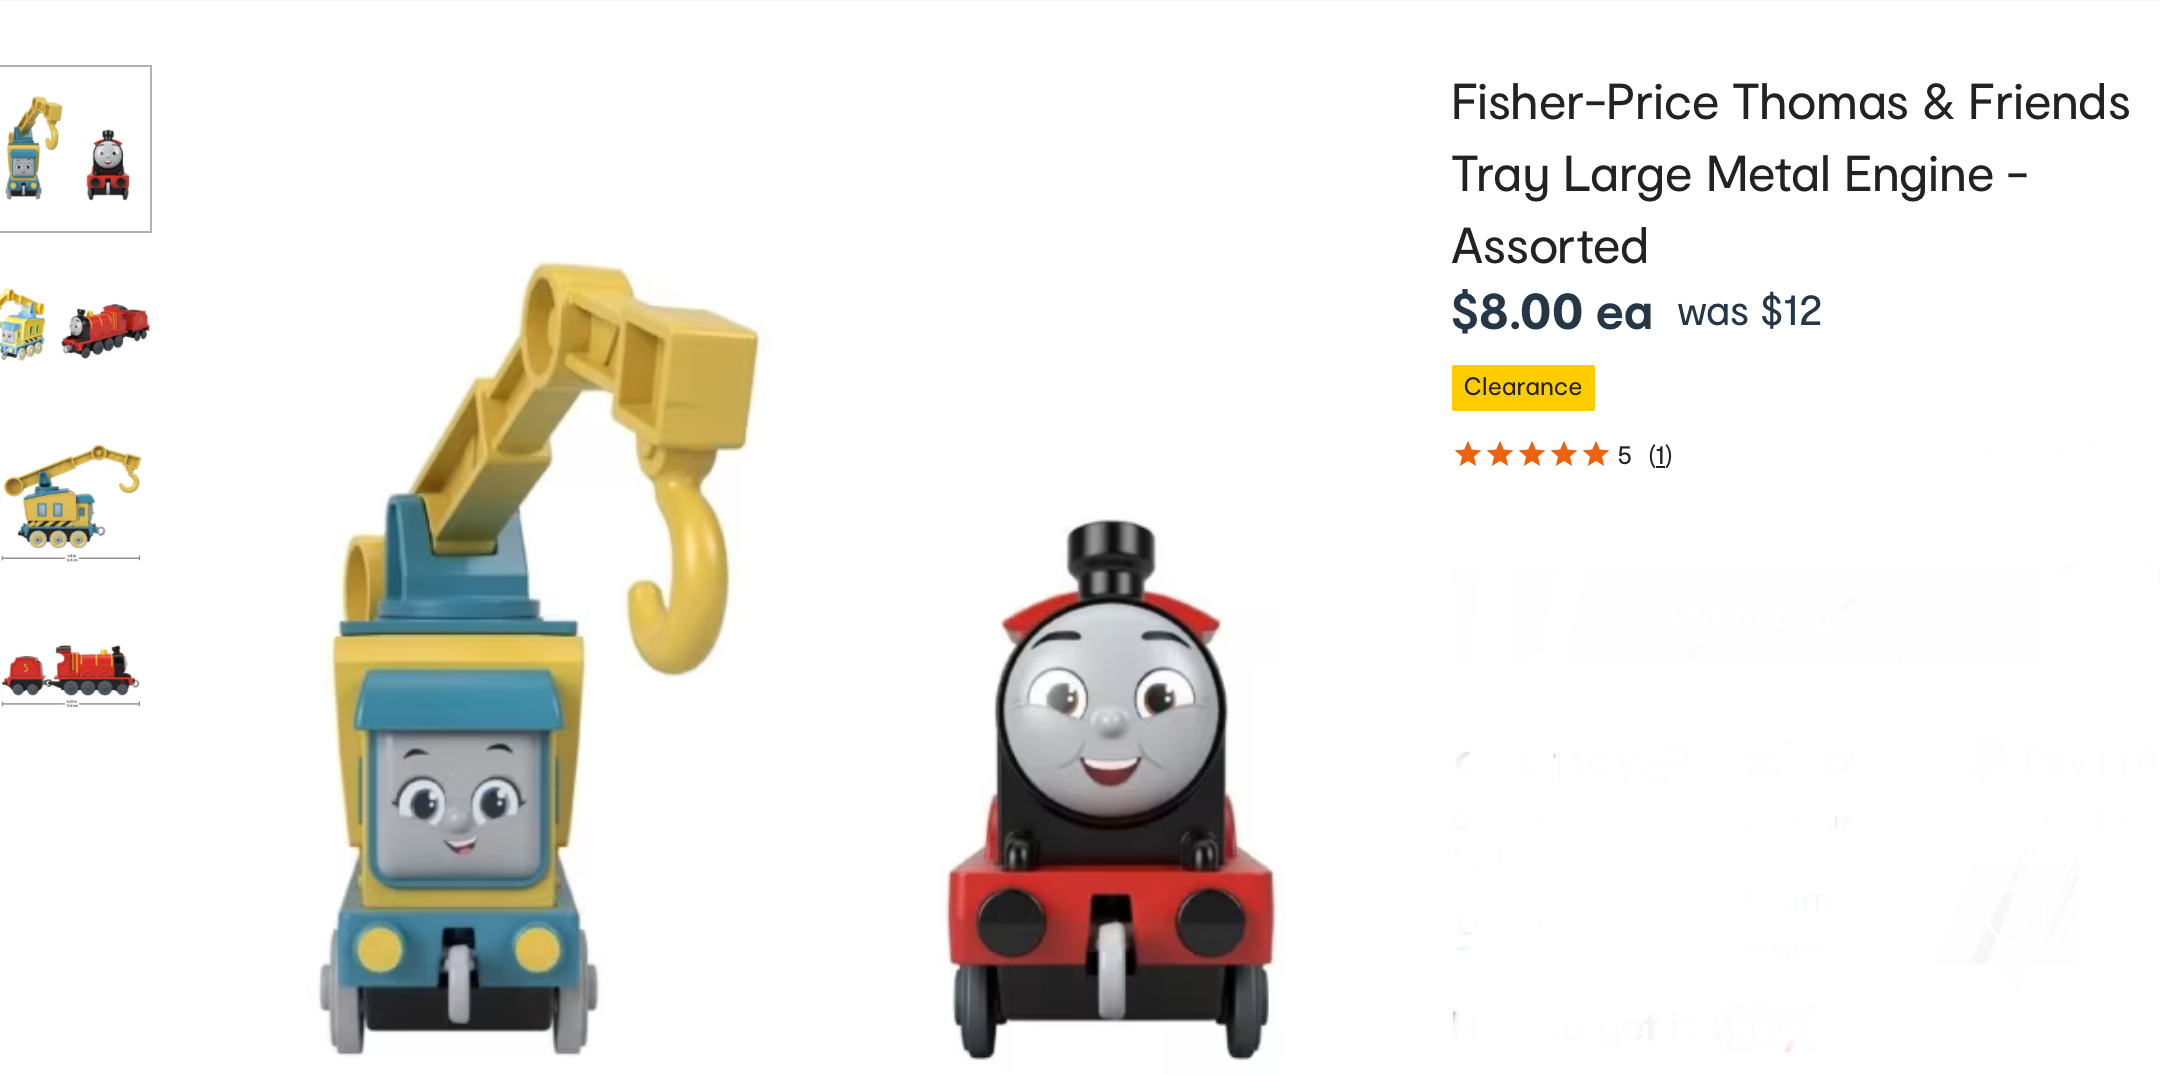Click the first orange rating star

[1467, 455]
